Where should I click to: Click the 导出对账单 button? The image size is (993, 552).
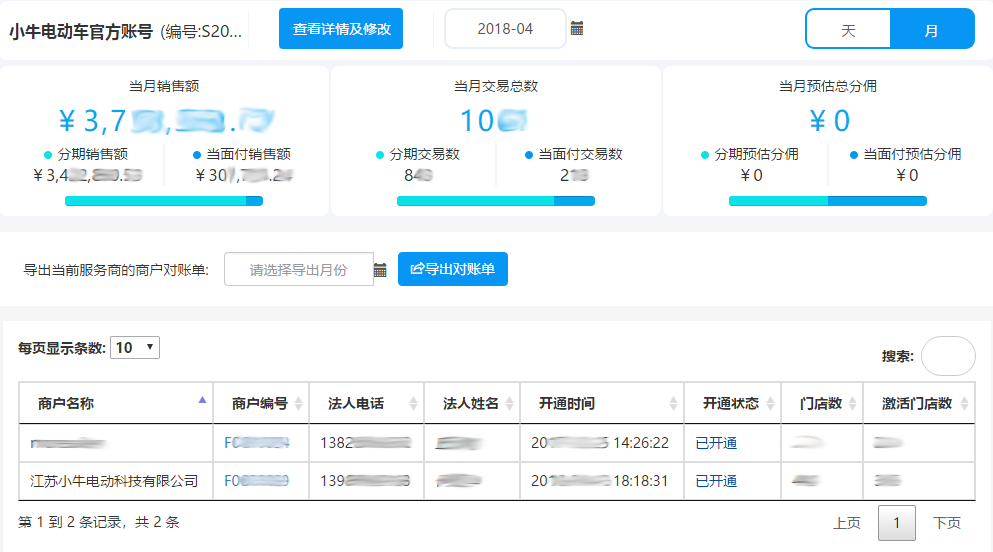tap(453, 269)
